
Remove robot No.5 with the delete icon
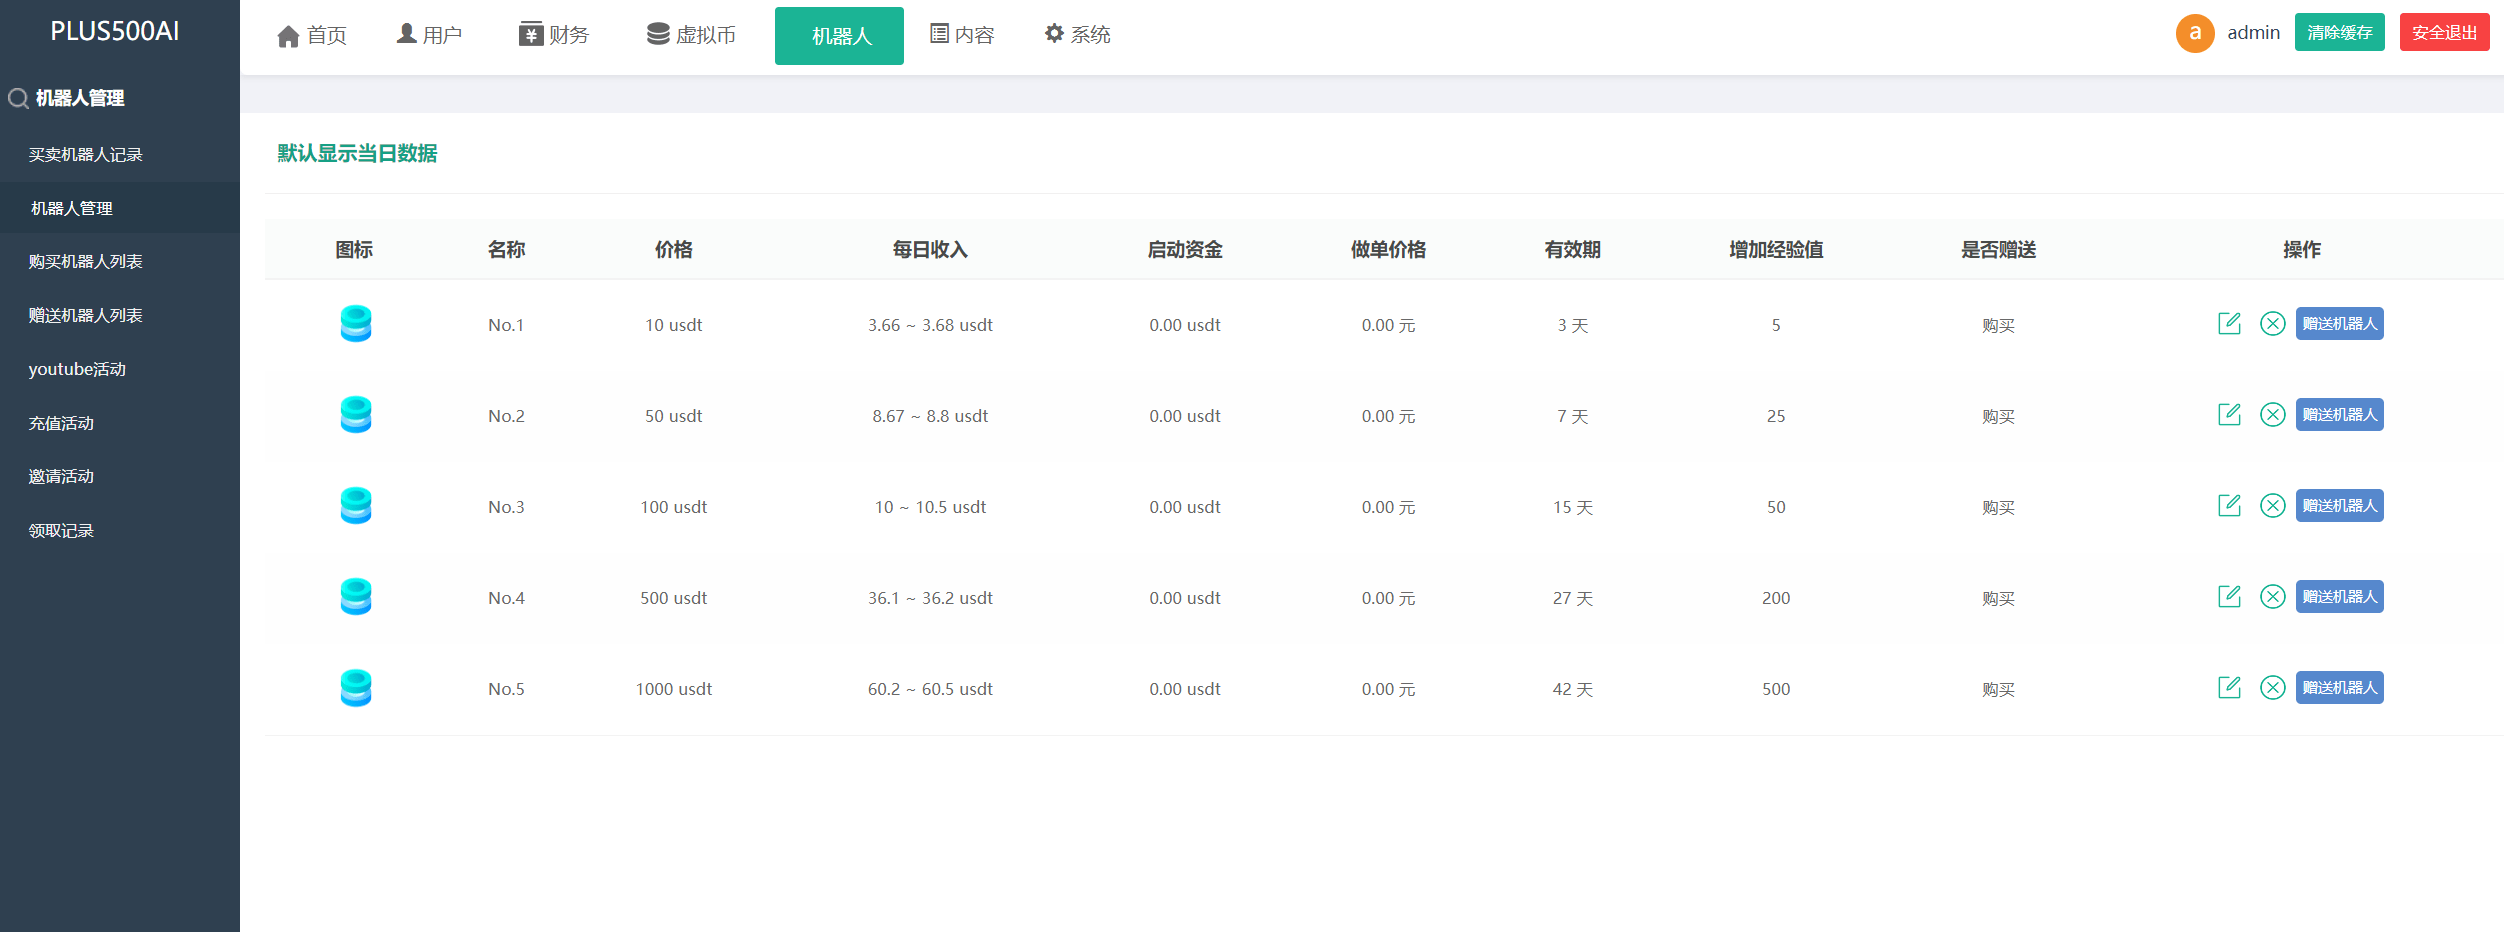(2272, 688)
